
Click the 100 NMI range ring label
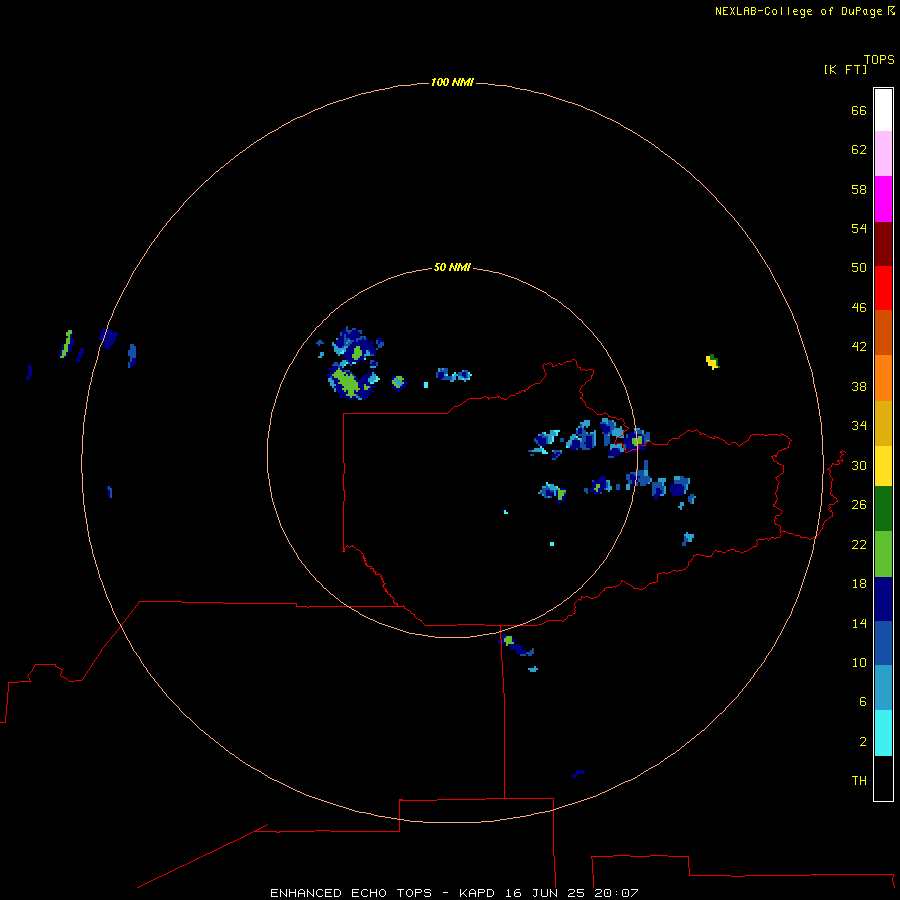pyautogui.click(x=452, y=82)
